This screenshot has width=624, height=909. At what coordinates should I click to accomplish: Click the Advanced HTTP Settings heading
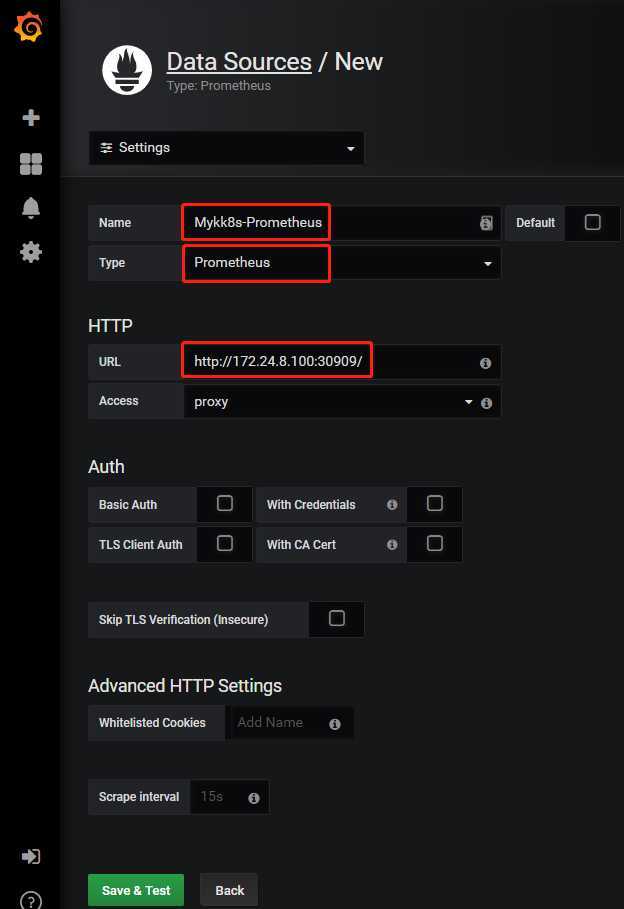point(185,686)
